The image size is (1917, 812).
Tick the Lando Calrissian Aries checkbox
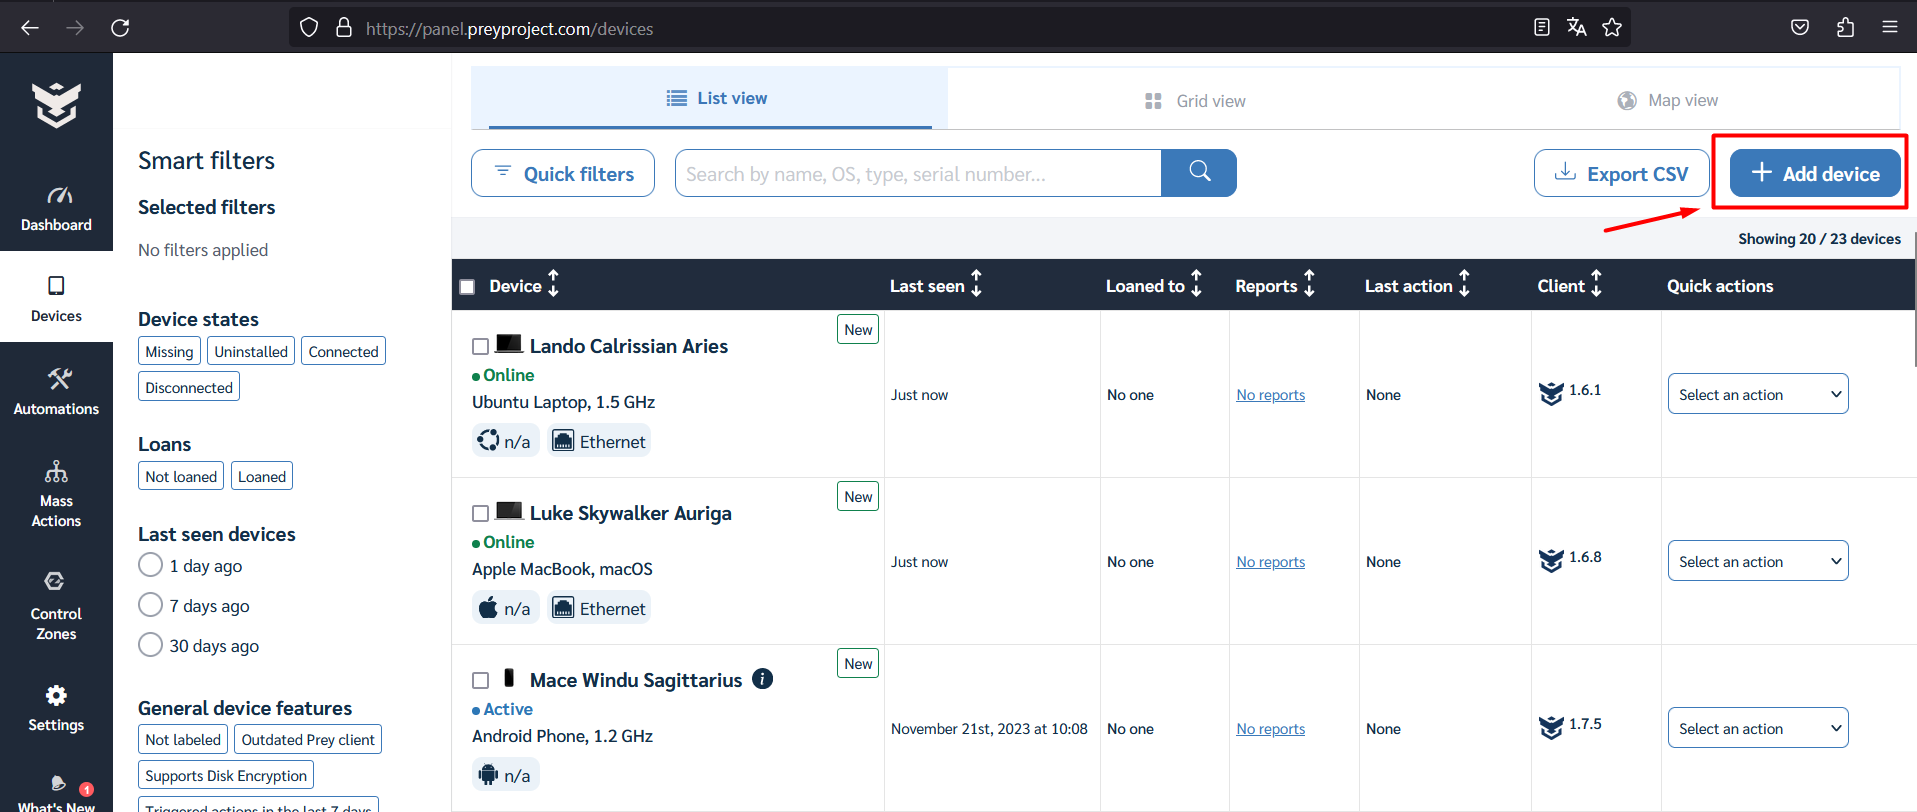[480, 346]
